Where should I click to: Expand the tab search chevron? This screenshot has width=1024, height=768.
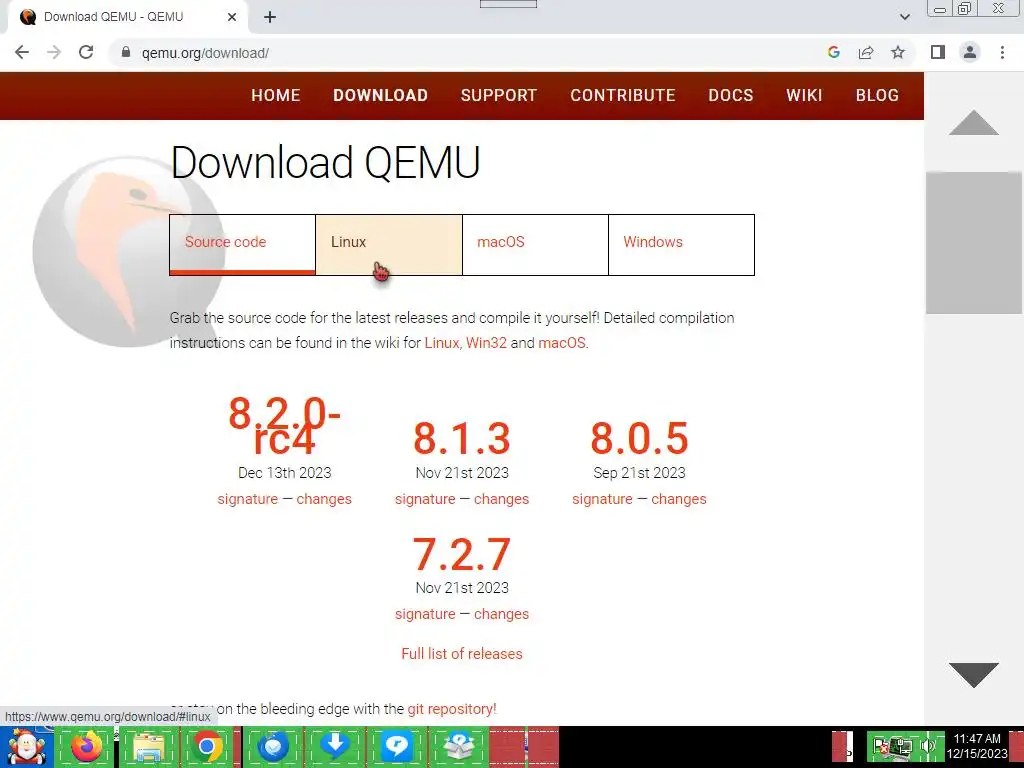(904, 17)
